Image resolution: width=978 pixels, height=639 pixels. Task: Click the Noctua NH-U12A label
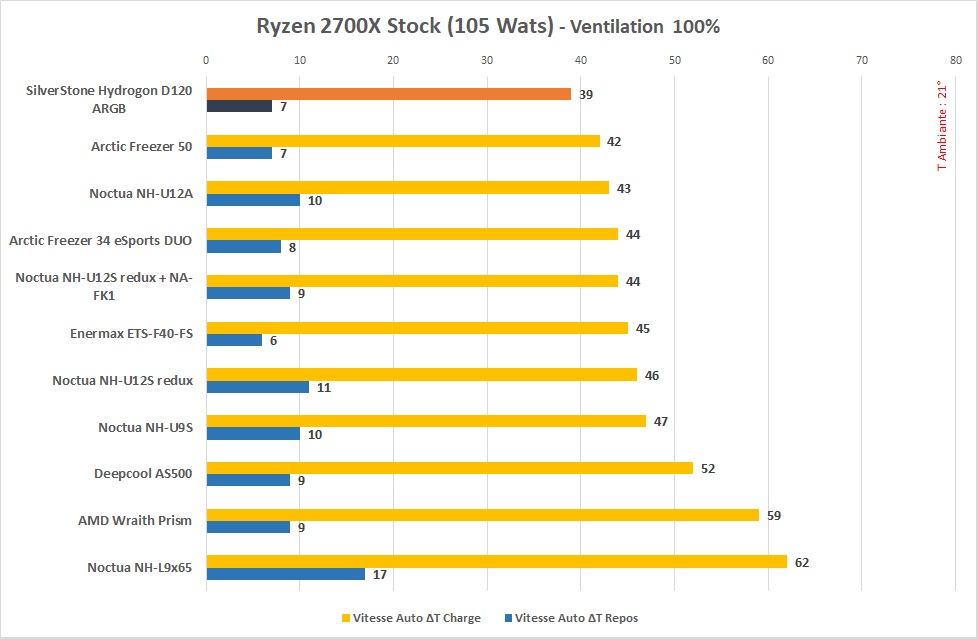click(141, 193)
